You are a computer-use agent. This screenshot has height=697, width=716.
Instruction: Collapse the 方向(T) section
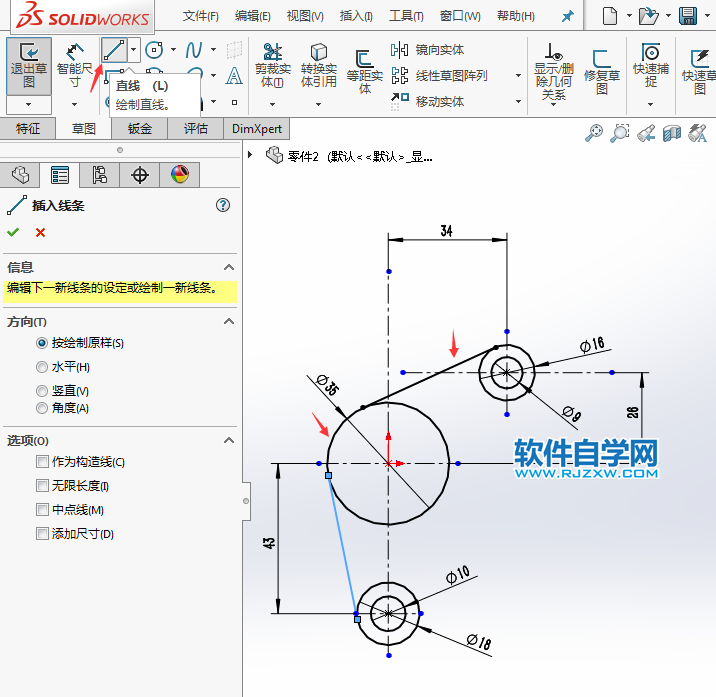click(229, 322)
